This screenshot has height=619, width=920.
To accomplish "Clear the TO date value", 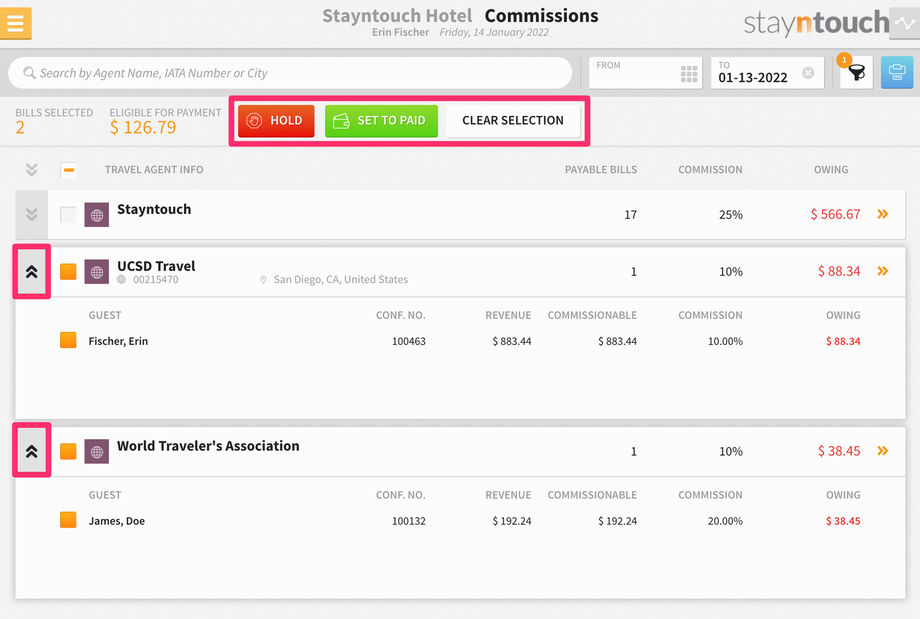I will (808, 73).
